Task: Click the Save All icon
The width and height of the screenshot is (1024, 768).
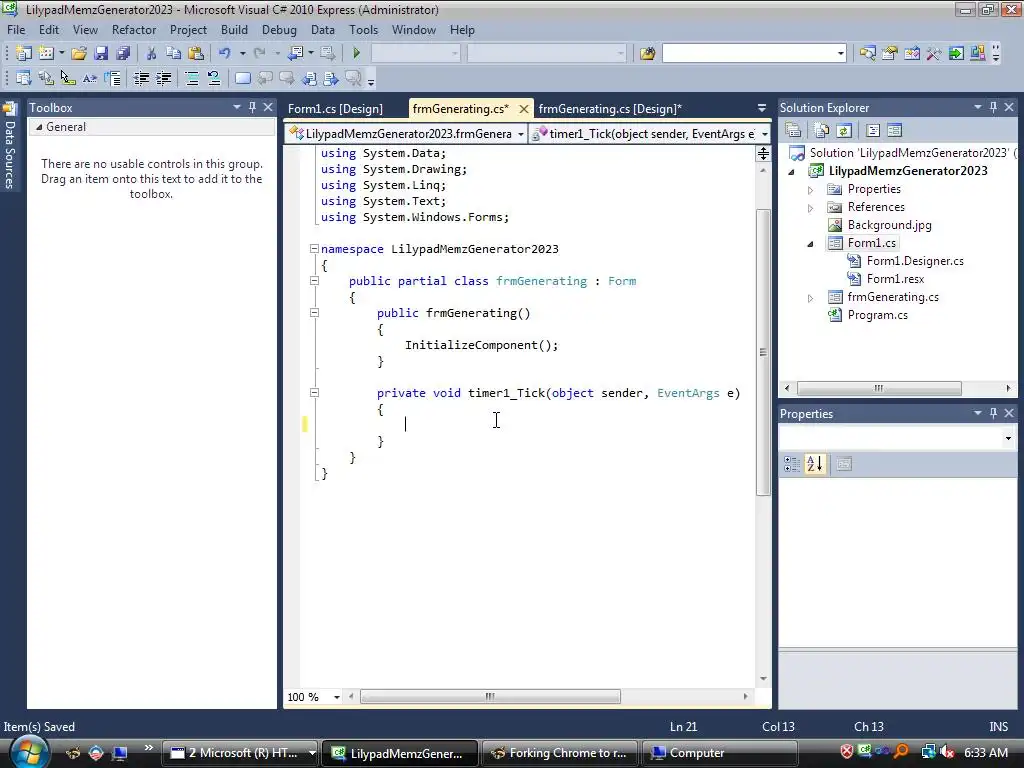Action: click(x=123, y=53)
